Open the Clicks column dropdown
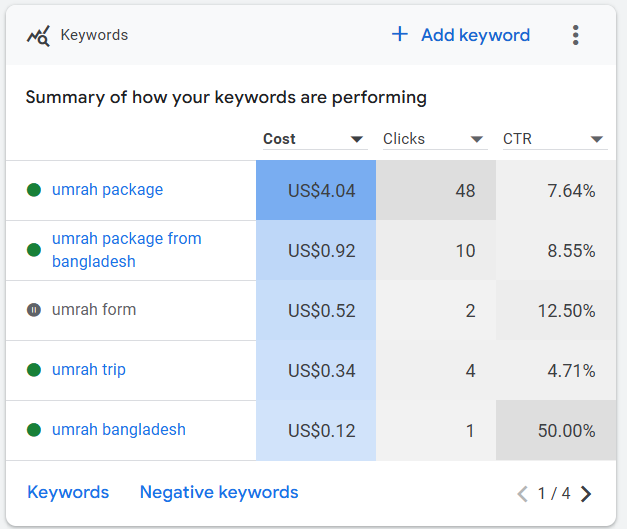 point(477,140)
